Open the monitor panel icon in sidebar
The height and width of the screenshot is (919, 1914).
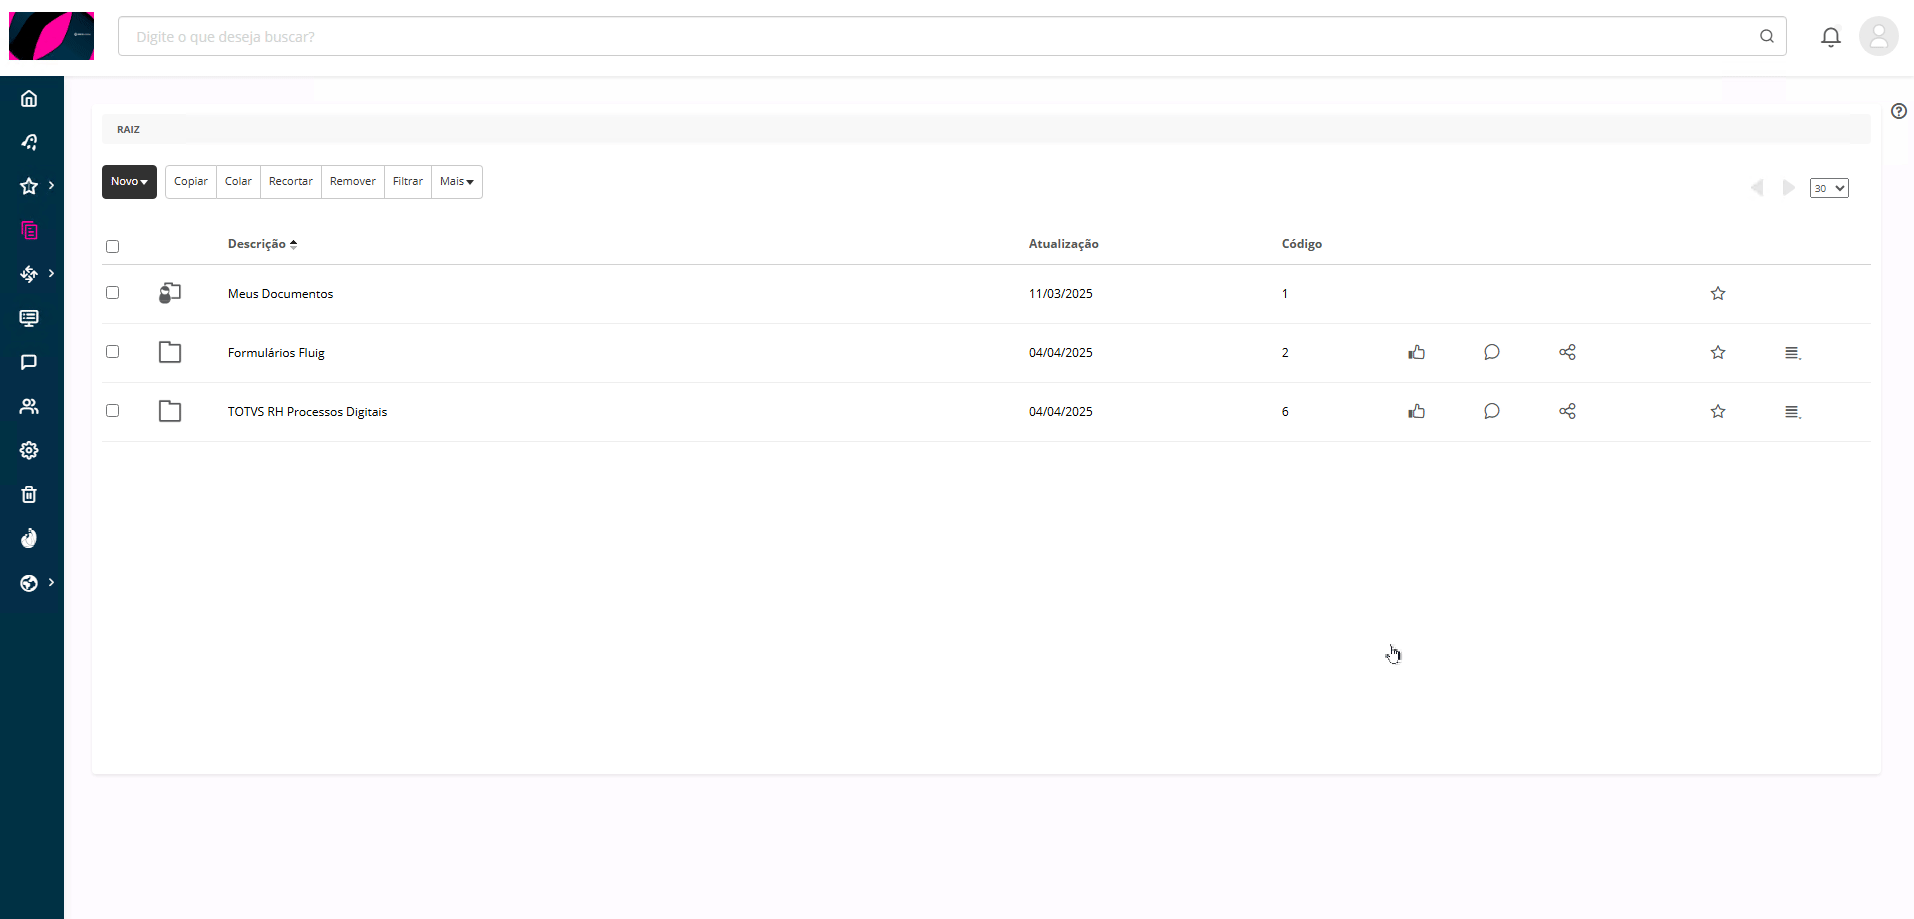click(29, 318)
